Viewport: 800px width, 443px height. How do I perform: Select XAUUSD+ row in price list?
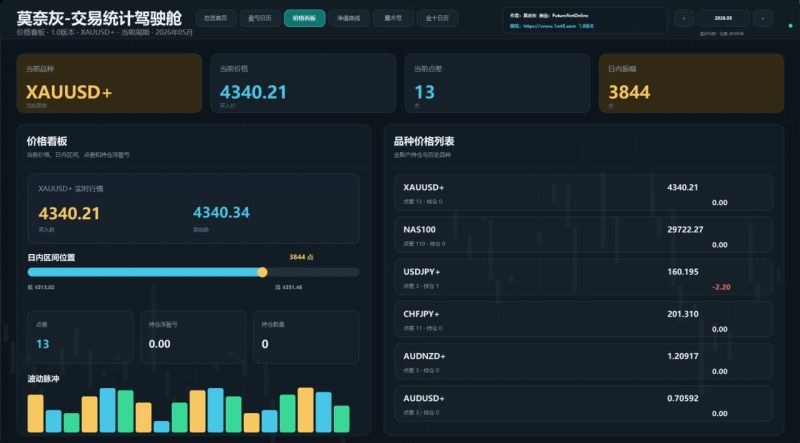pos(584,192)
